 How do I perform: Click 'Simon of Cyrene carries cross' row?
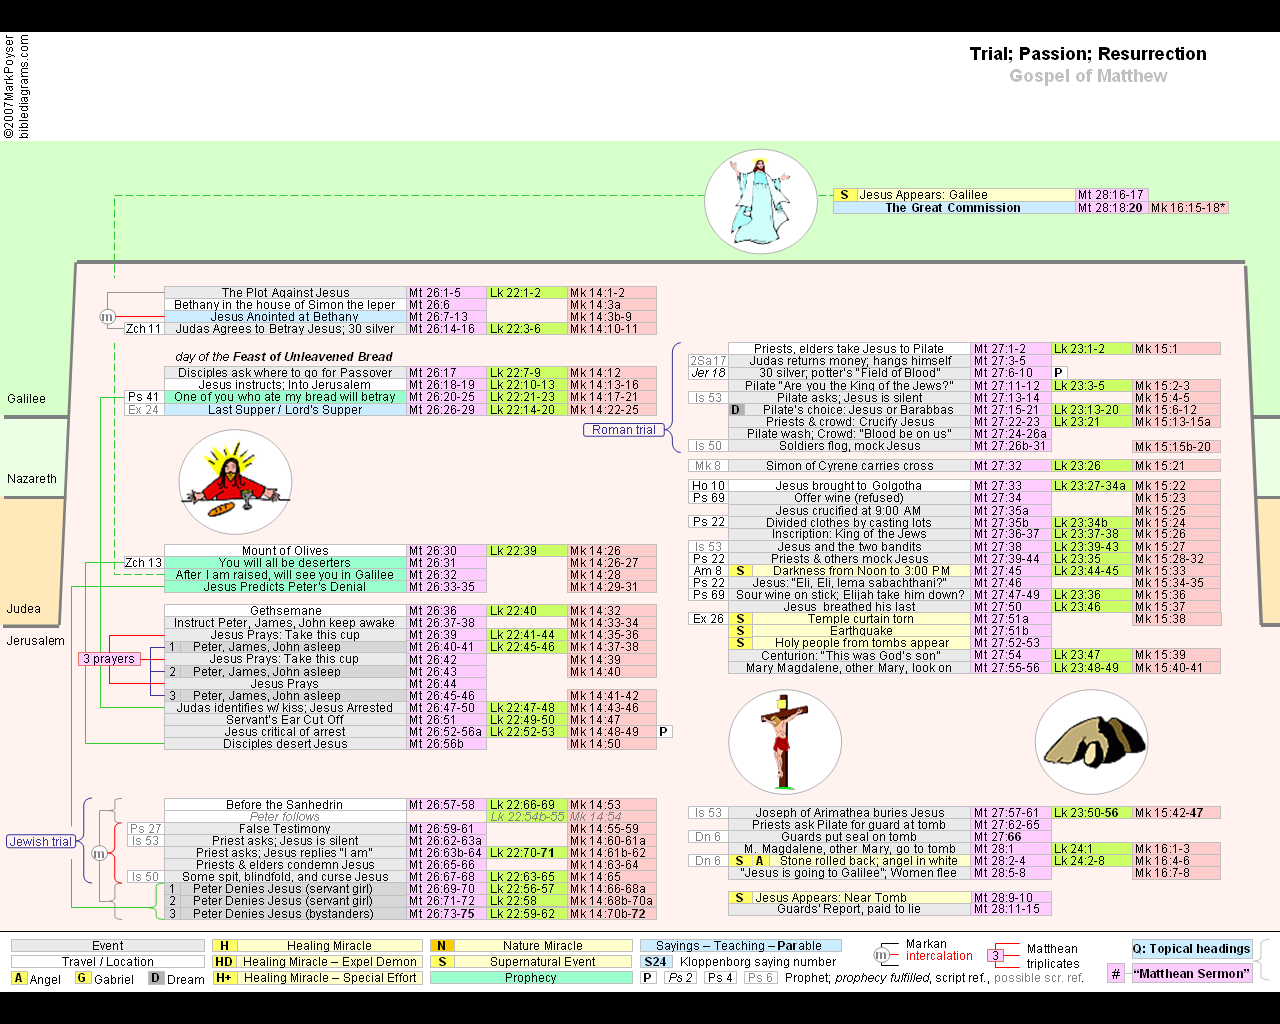pyautogui.click(x=849, y=465)
